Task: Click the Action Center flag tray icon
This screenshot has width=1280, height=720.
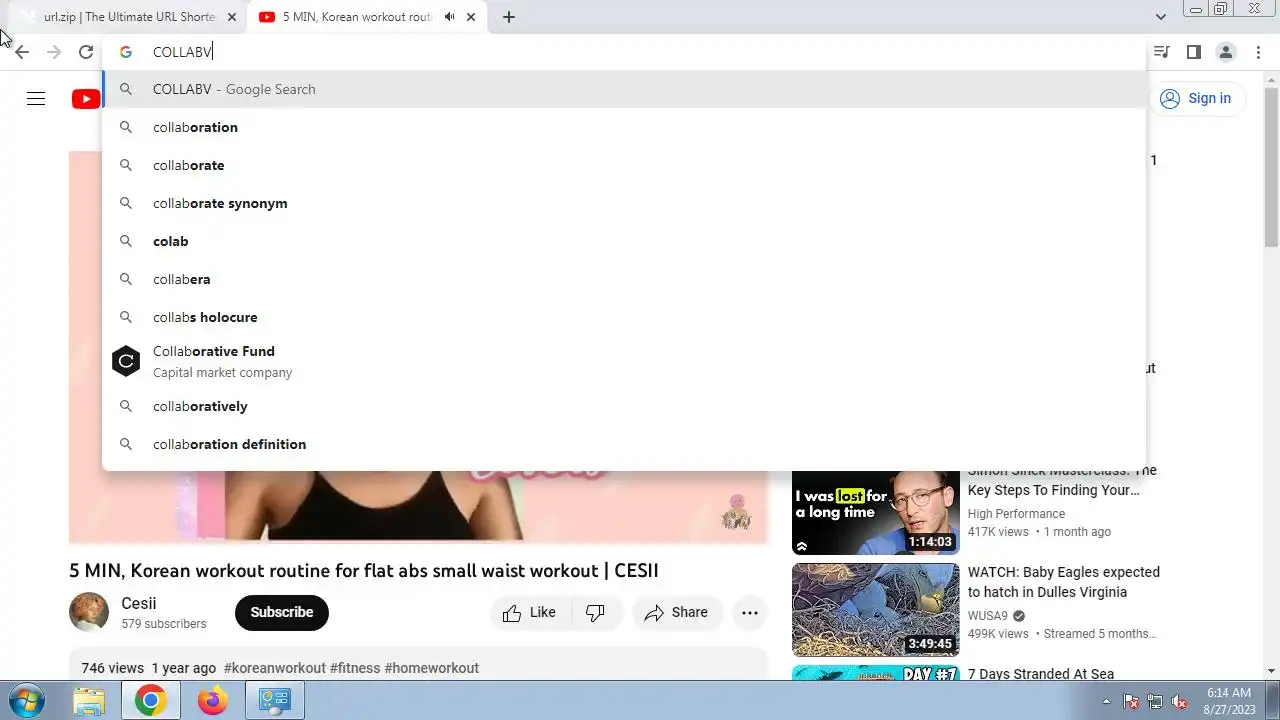Action: pyautogui.click(x=1131, y=701)
